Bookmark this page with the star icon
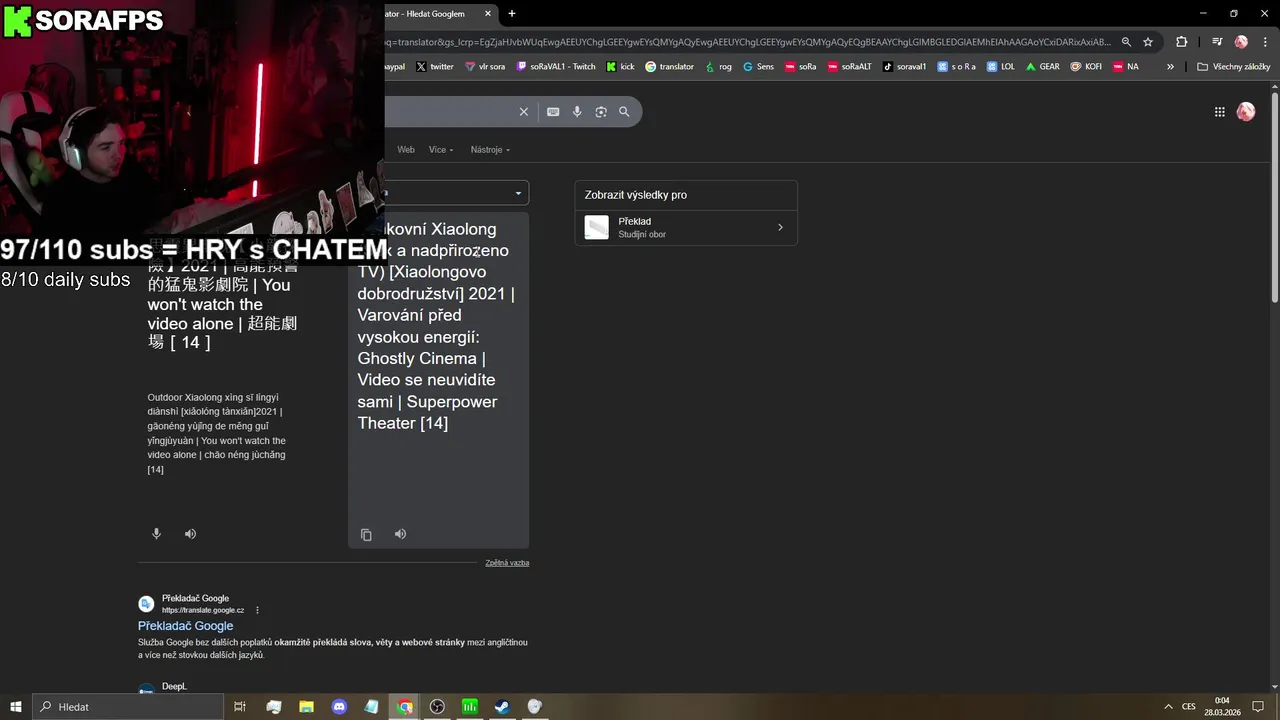 tap(1148, 42)
